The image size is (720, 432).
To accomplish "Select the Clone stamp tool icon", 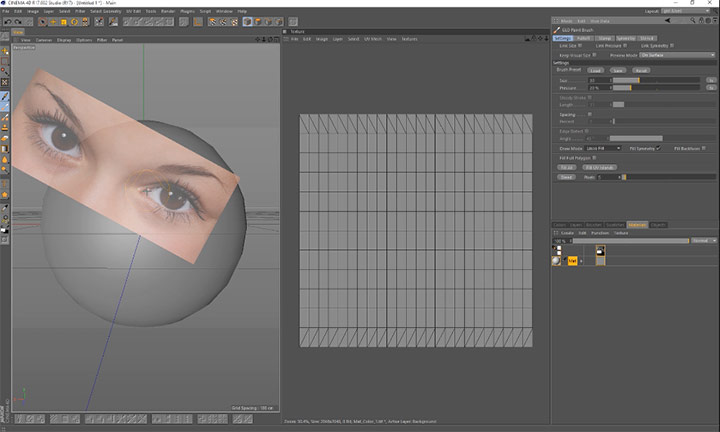I will point(5,128).
